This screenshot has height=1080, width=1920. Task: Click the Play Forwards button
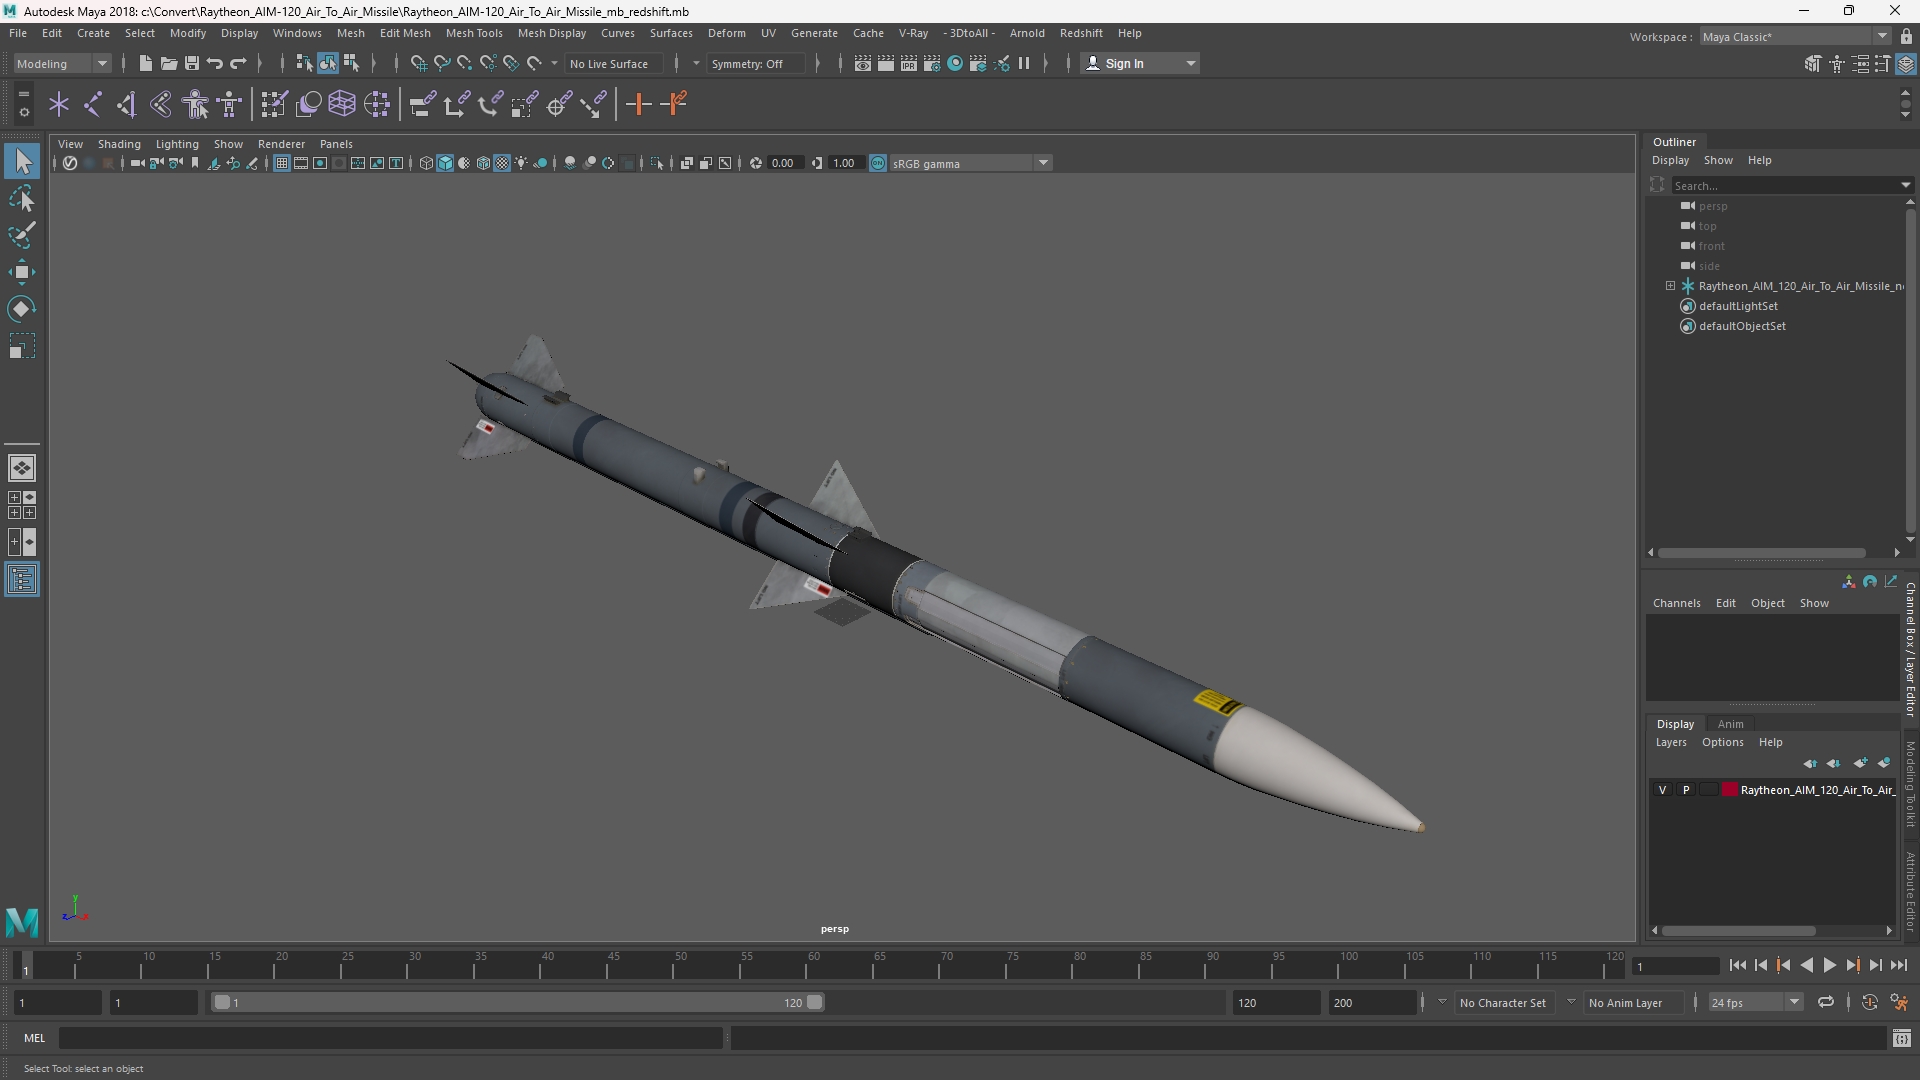(x=1829, y=965)
